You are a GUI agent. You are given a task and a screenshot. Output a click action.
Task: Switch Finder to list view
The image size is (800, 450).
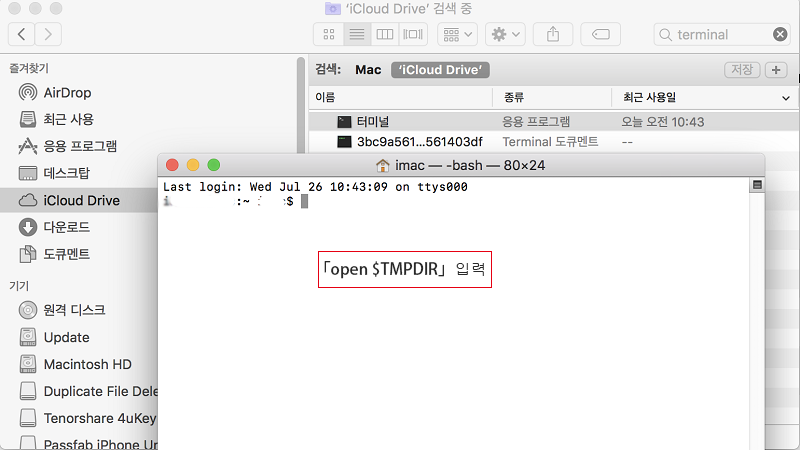(357, 34)
